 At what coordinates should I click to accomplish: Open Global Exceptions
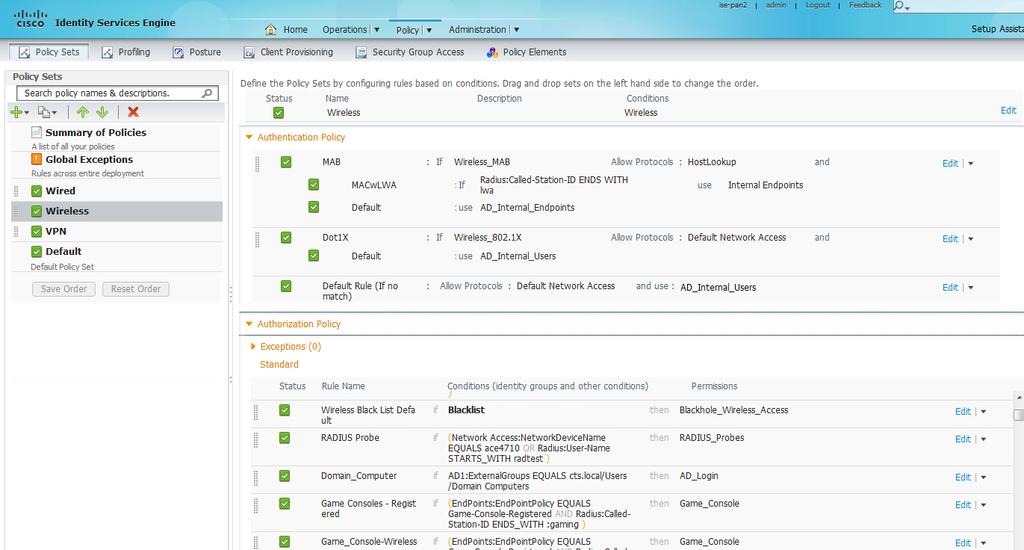pyautogui.click(x=89, y=159)
